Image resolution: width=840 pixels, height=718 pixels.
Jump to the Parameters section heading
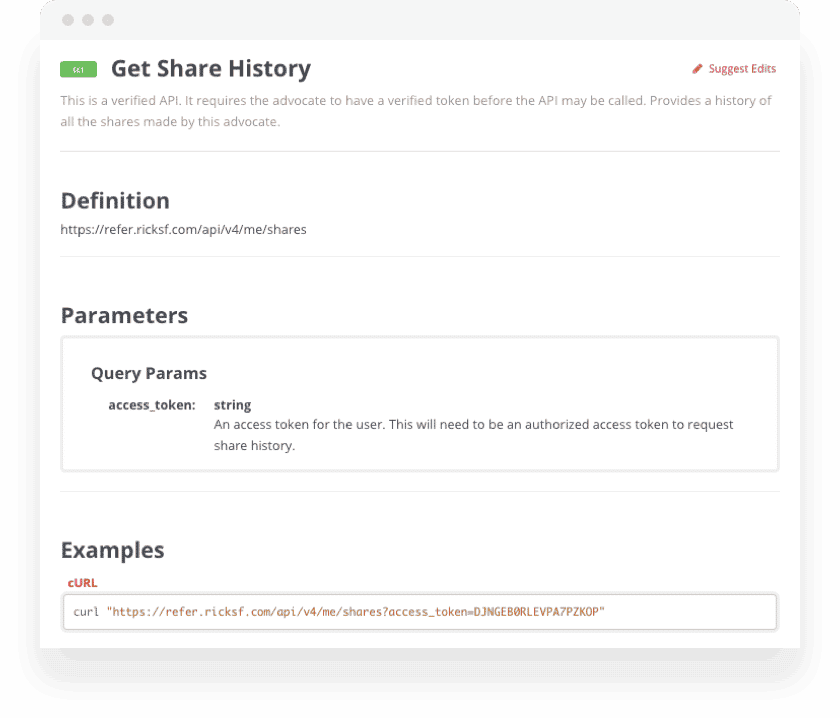124,315
